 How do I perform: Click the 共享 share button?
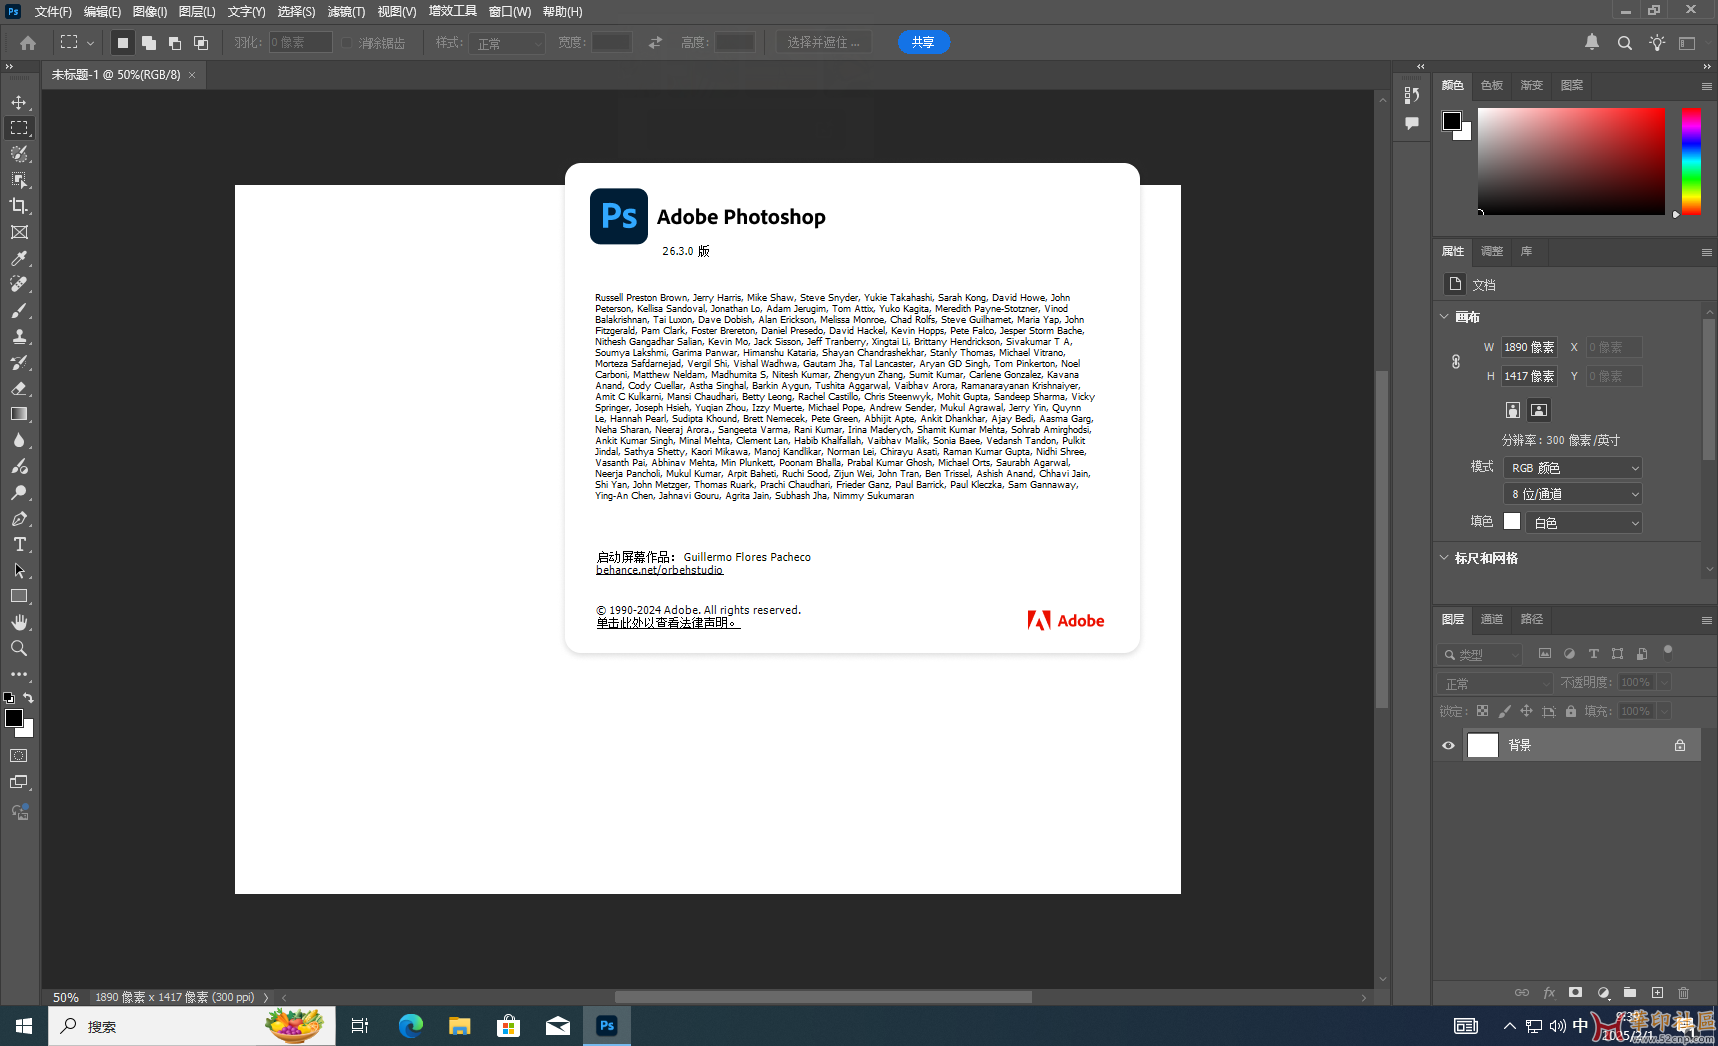(923, 42)
